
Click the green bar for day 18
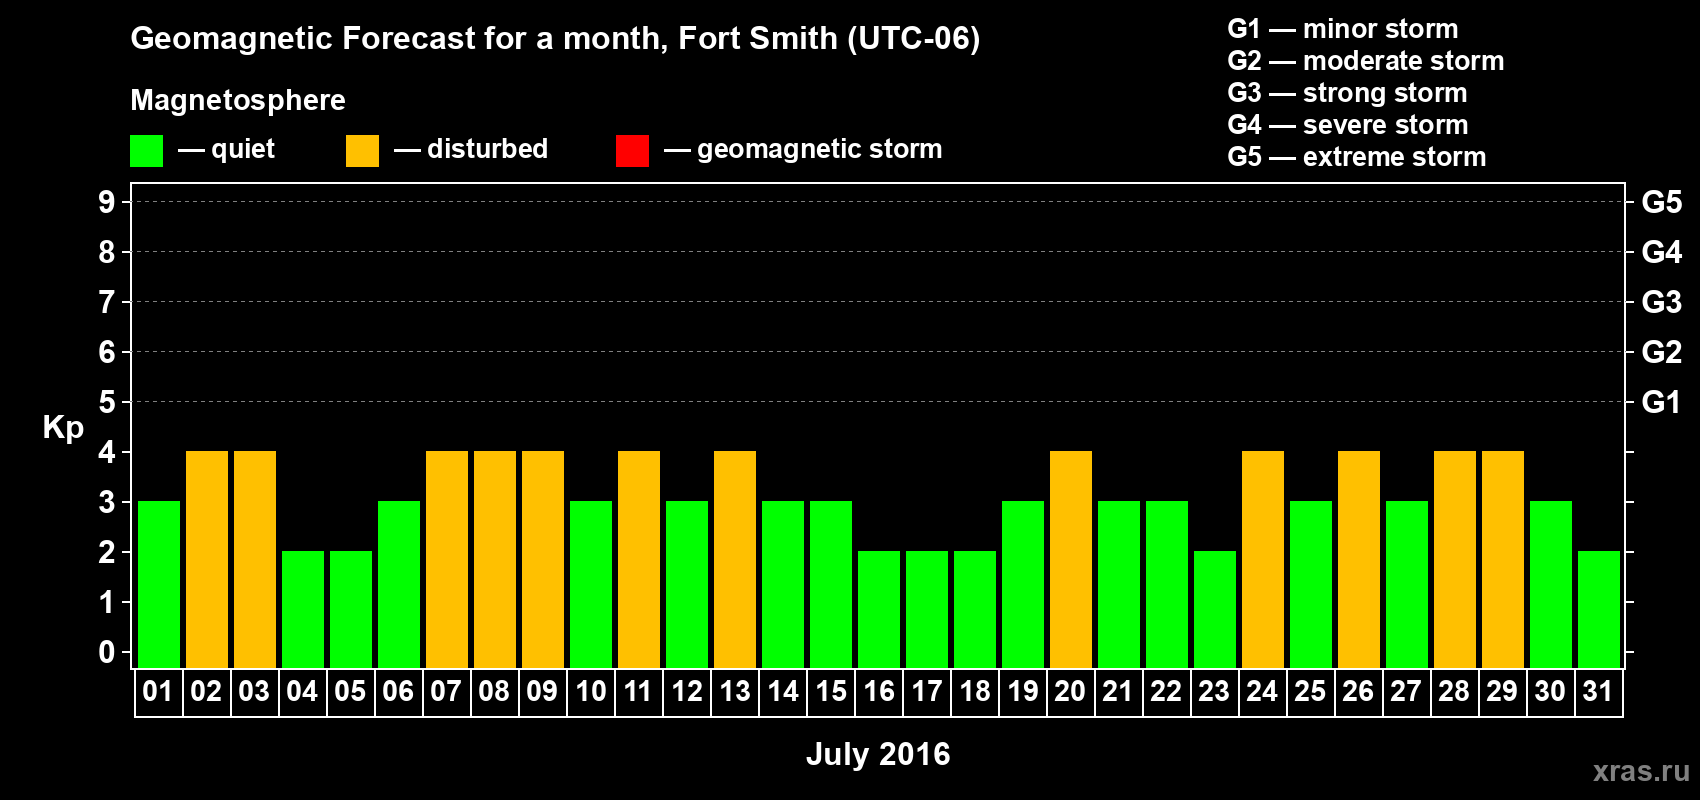click(975, 610)
